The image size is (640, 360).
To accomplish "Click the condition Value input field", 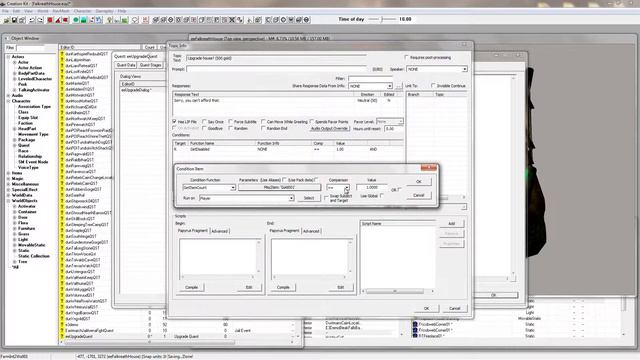I will tap(372, 187).
